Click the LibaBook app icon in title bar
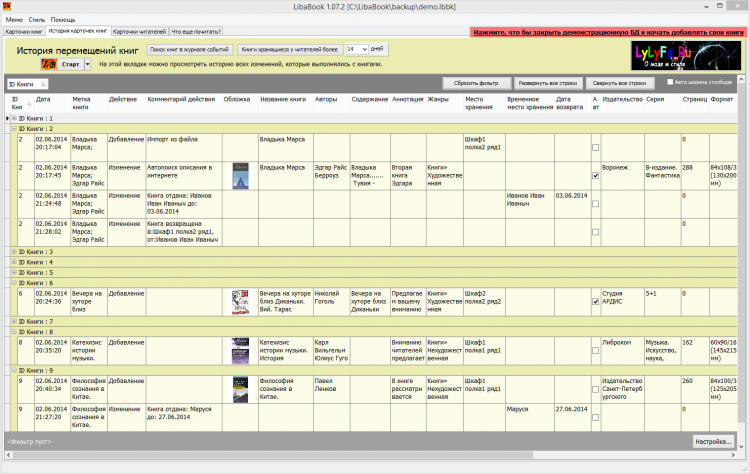Viewport: 750px width, 474px height. (6, 6)
